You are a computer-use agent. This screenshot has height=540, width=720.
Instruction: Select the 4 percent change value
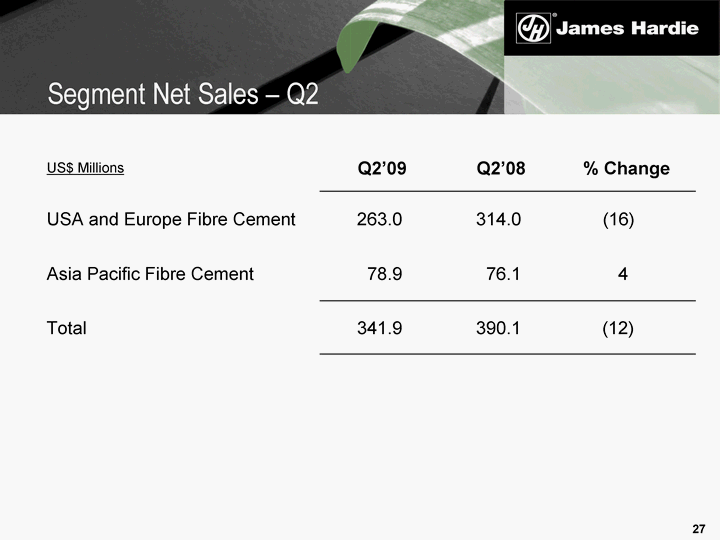(x=623, y=273)
